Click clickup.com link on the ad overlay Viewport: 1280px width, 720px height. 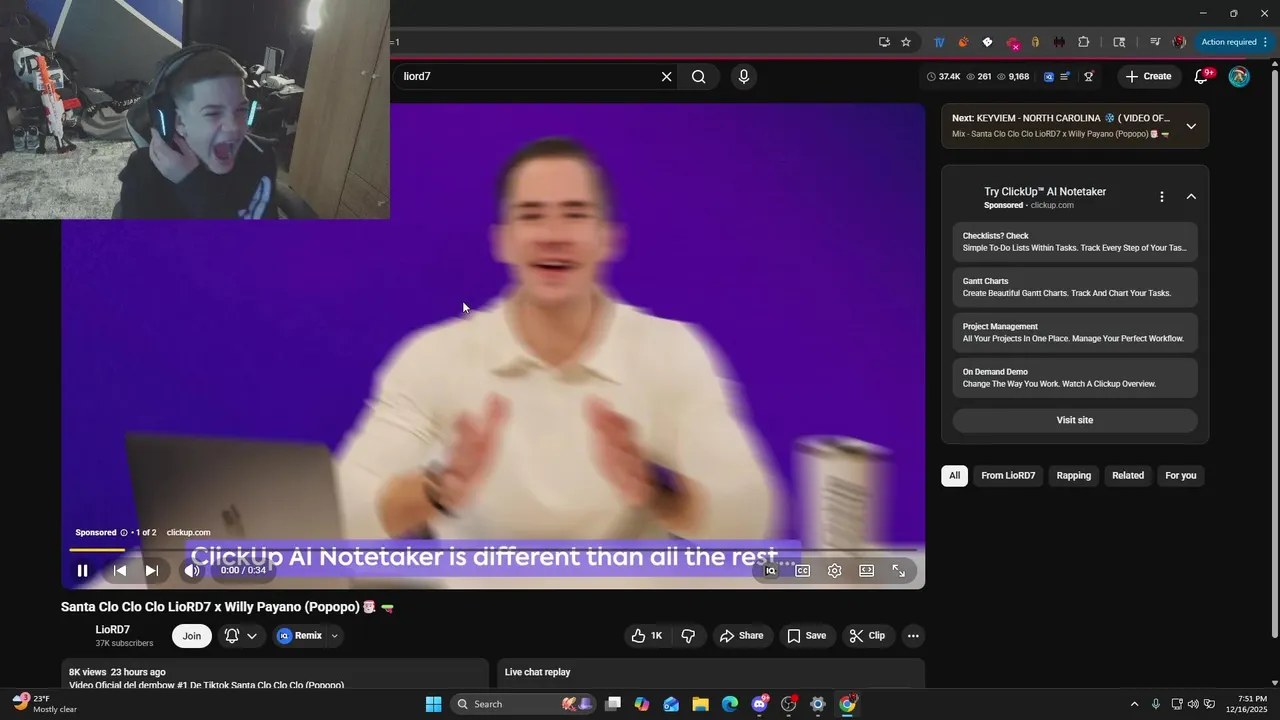pos(188,533)
